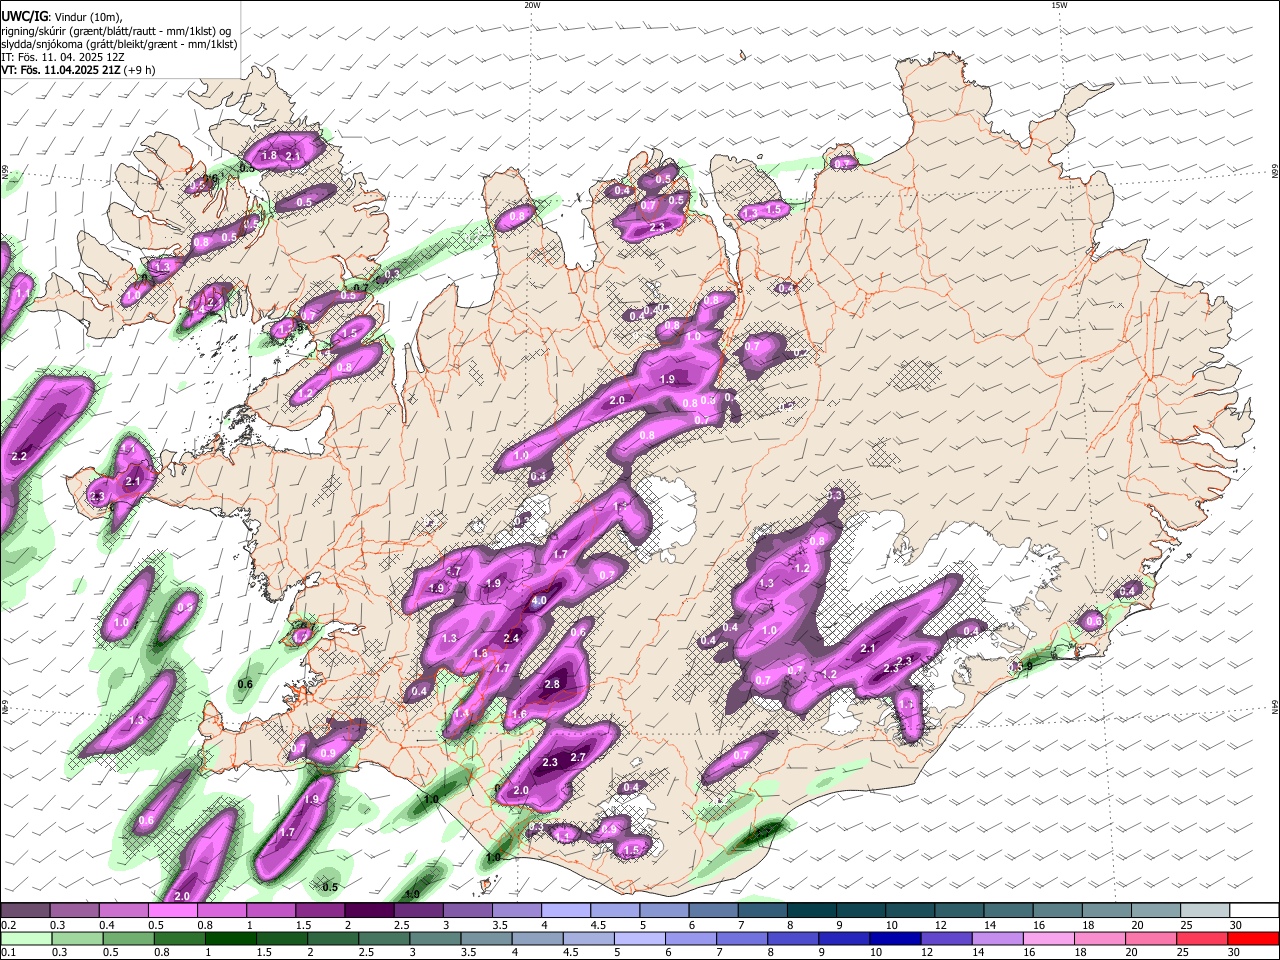1280x960 pixels.
Task: Click the "IT: Fös. 11. 04. 2025 12Z" line
Action: tap(62, 57)
